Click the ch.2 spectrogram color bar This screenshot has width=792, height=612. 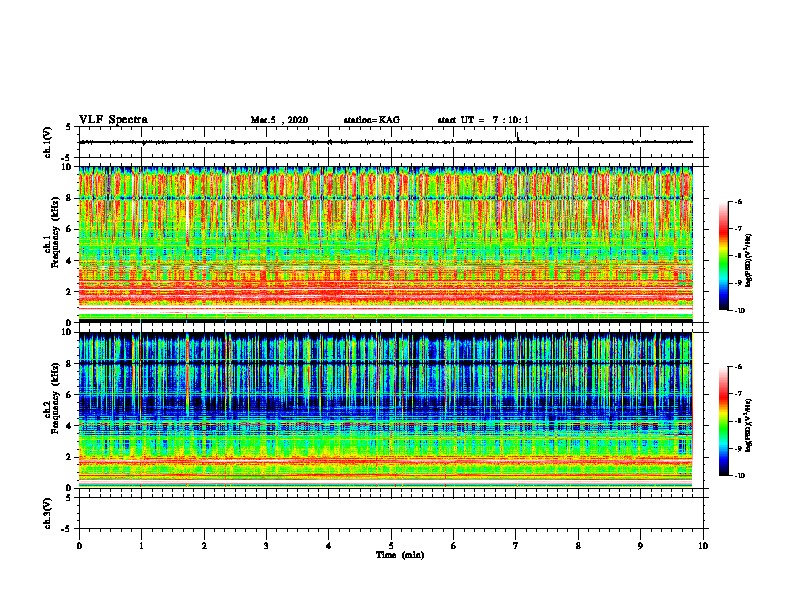point(724,421)
